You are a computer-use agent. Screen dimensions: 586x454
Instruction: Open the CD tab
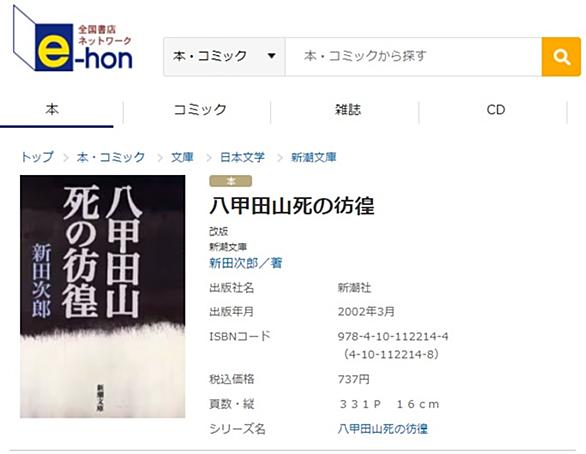pyautogui.click(x=496, y=110)
